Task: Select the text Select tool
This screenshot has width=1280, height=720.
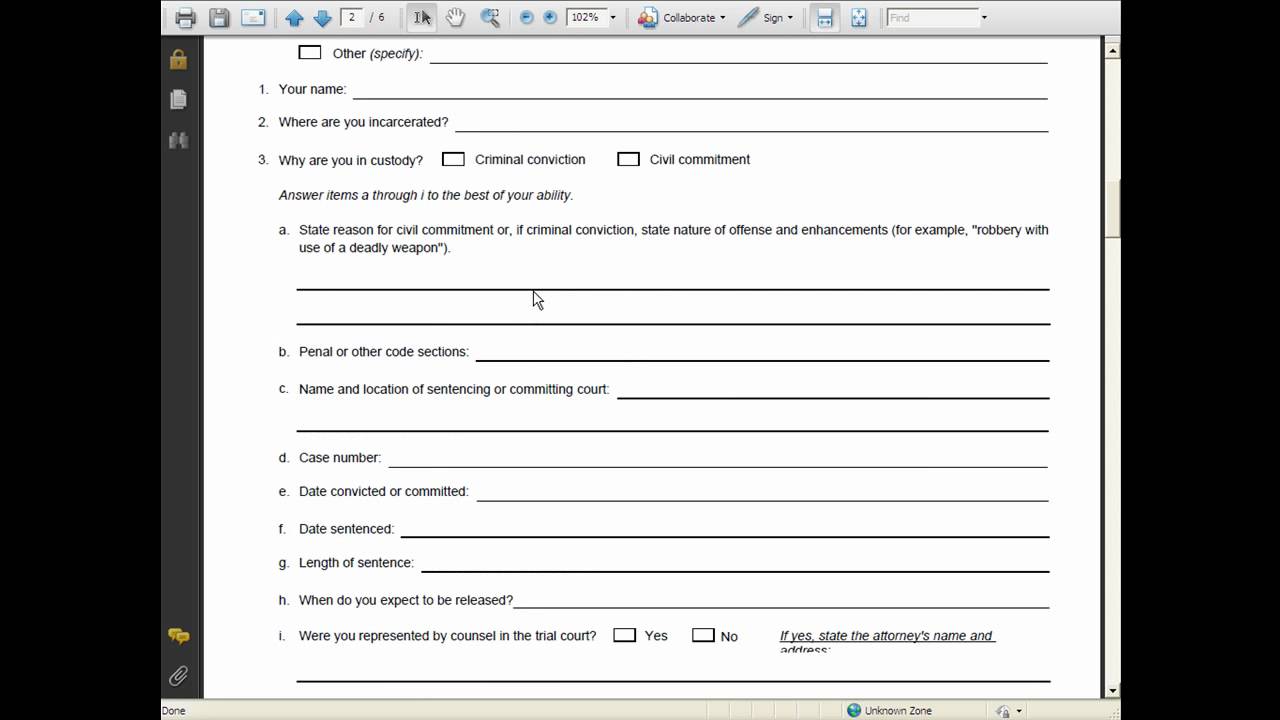Action: coord(422,17)
